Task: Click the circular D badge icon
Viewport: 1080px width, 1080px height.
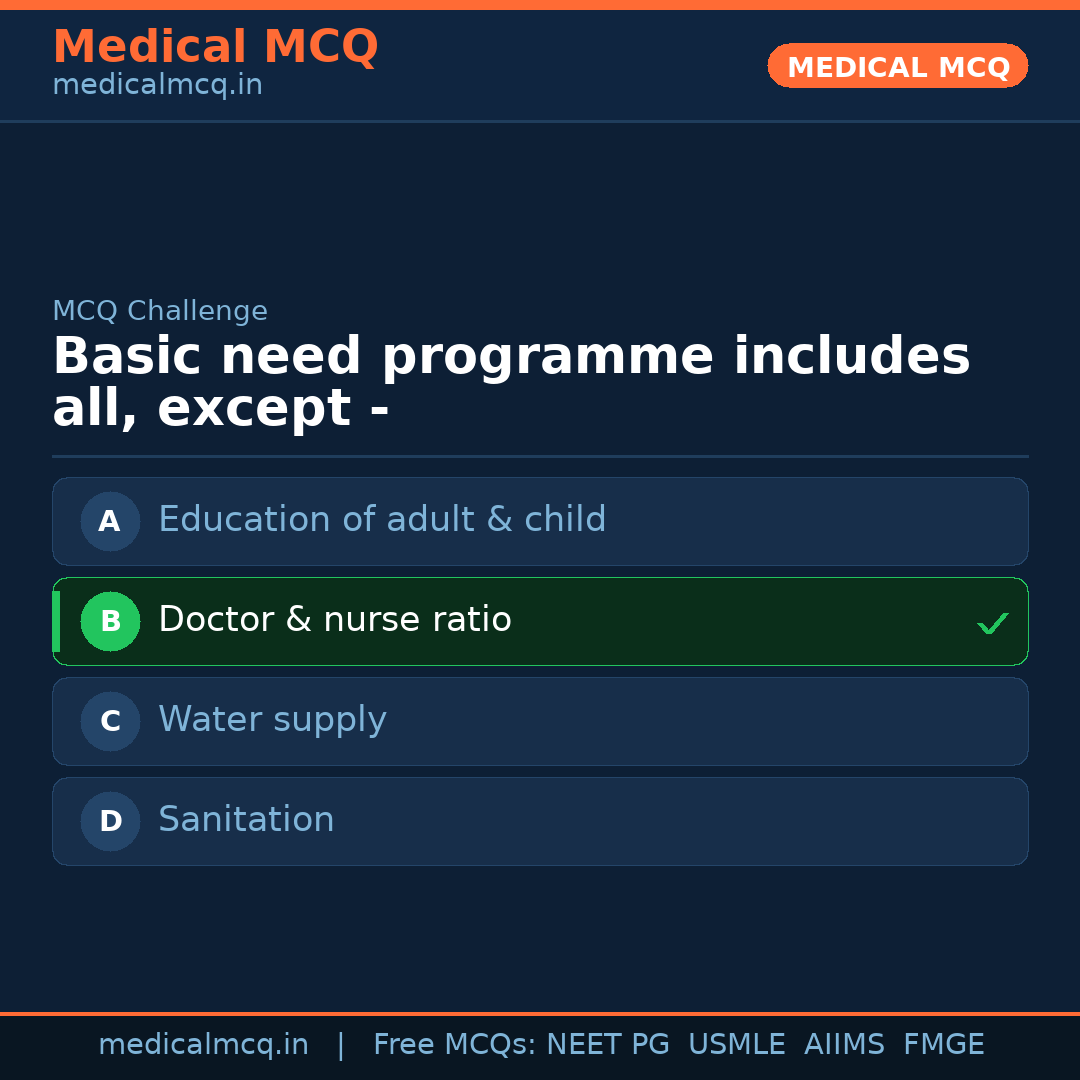Action: point(110,821)
